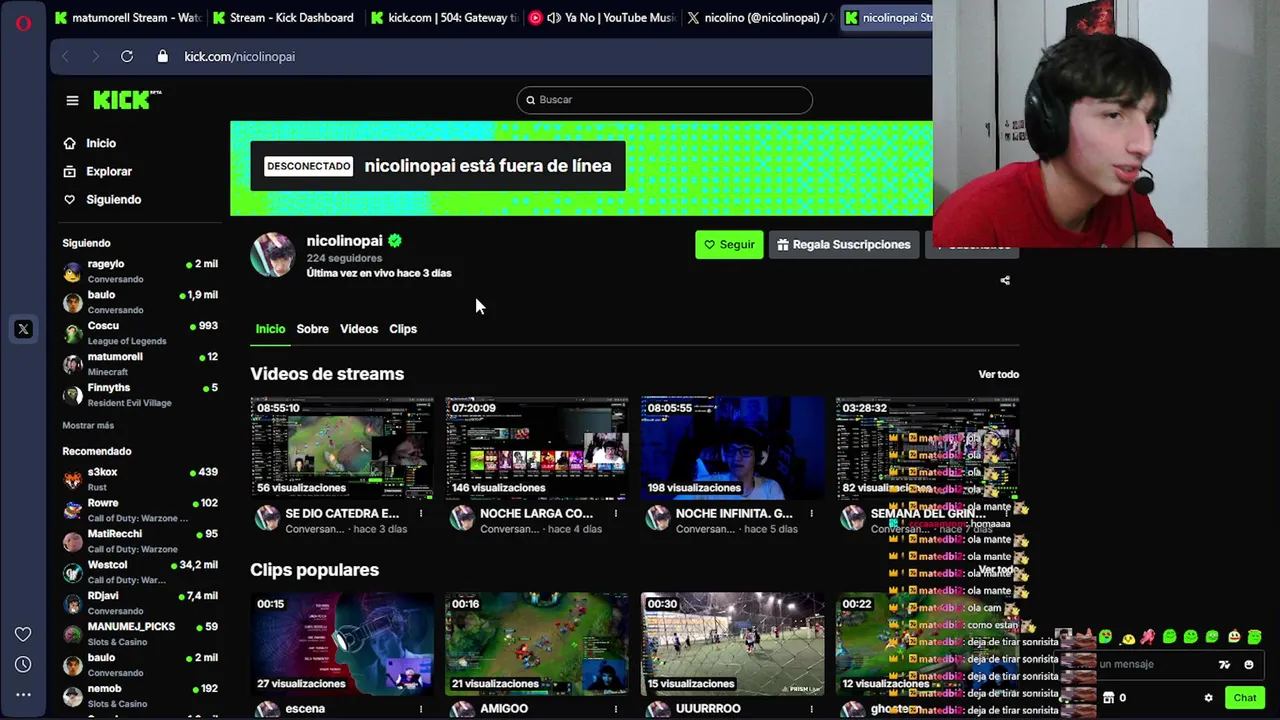Click the share icon under the Seguir button

(1005, 281)
